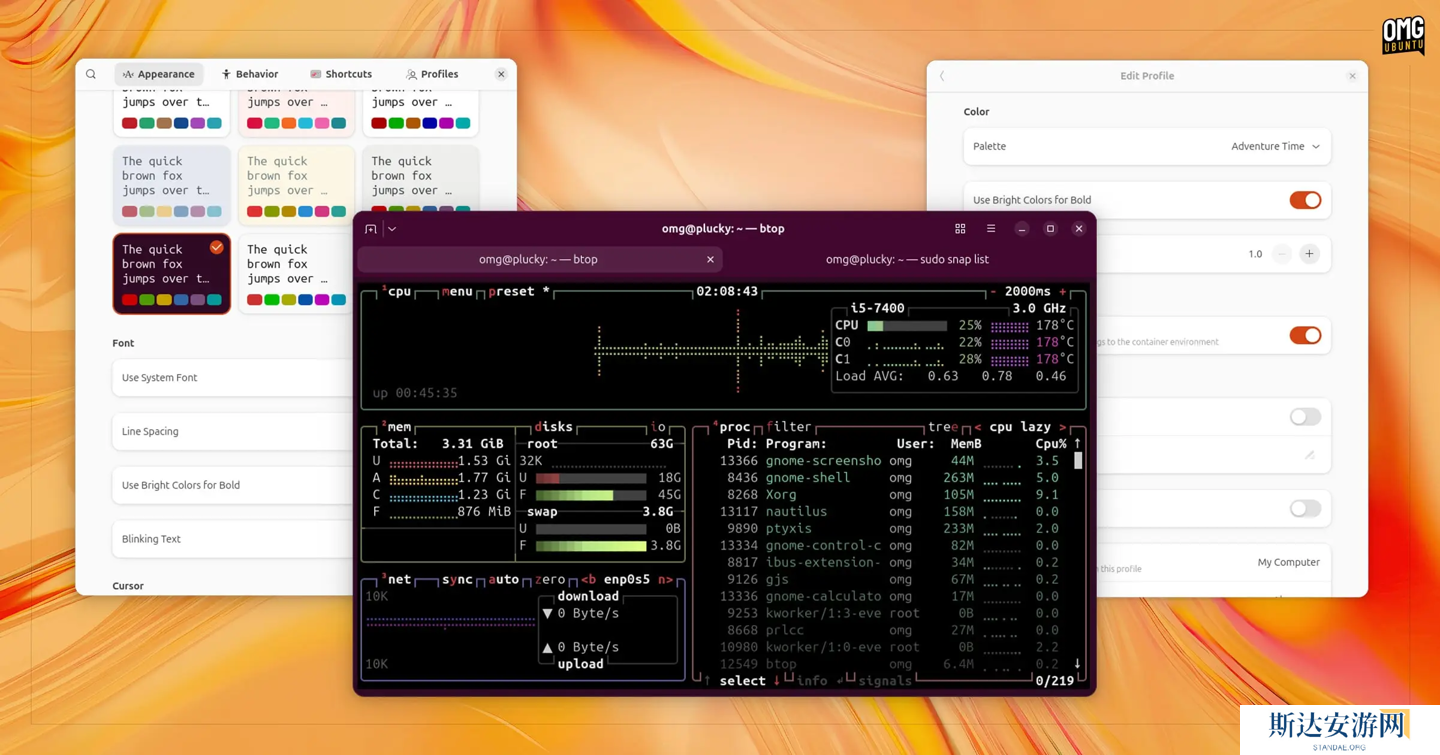This screenshot has width=1440, height=755.
Task: Click the Use System Font row
Action: (x=232, y=378)
